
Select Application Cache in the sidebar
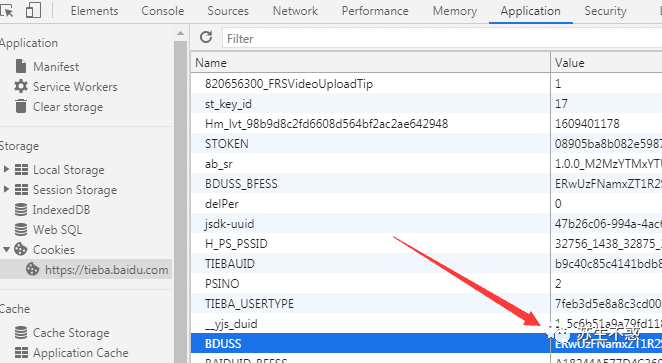pyautogui.click(x=81, y=353)
